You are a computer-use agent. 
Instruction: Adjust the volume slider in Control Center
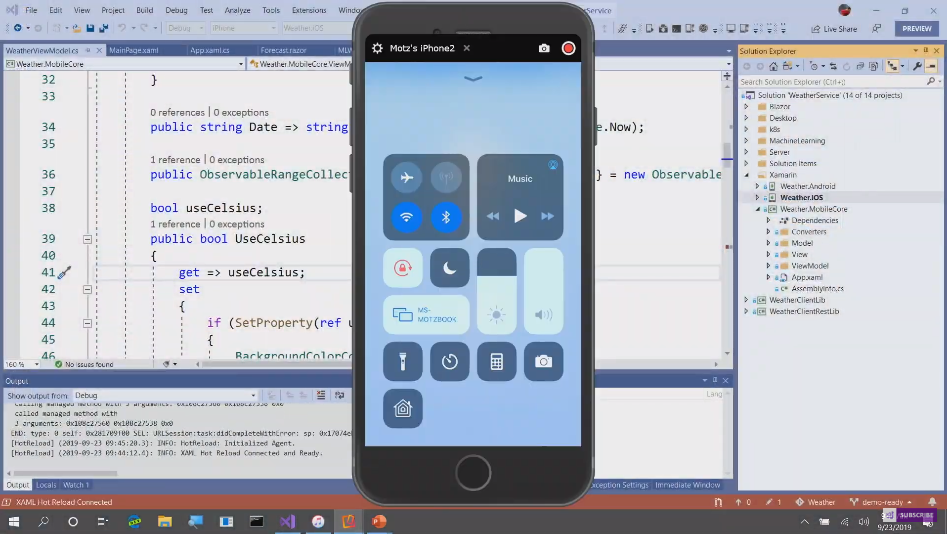coord(544,291)
